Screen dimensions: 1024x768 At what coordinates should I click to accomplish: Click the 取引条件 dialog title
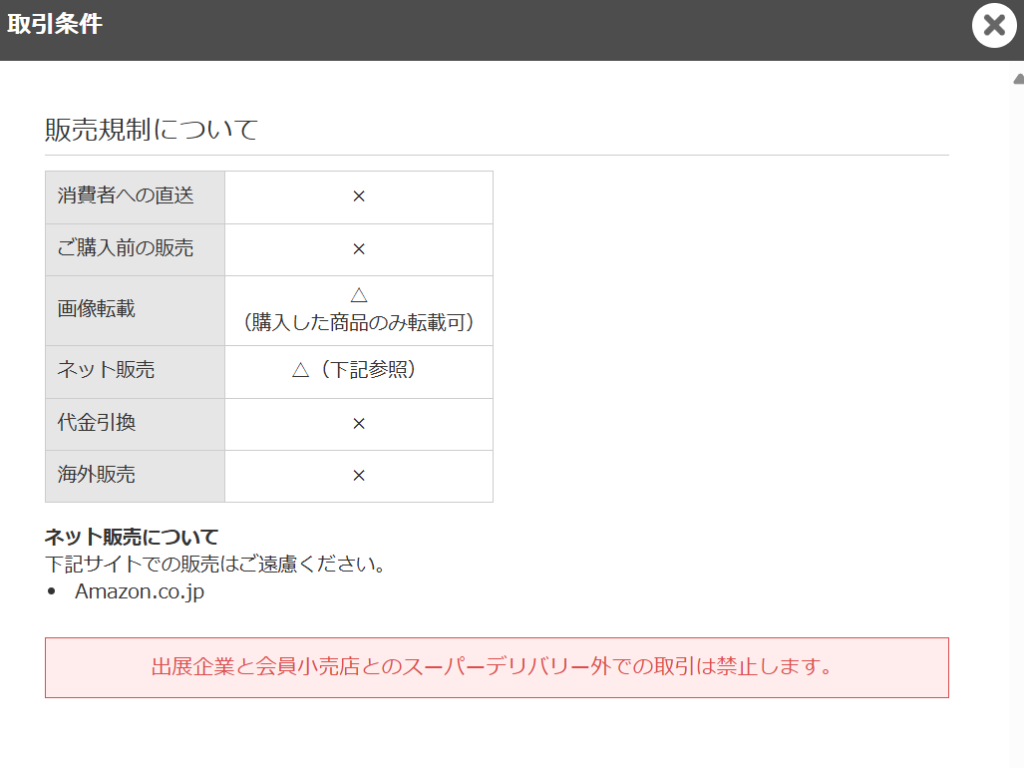point(55,25)
